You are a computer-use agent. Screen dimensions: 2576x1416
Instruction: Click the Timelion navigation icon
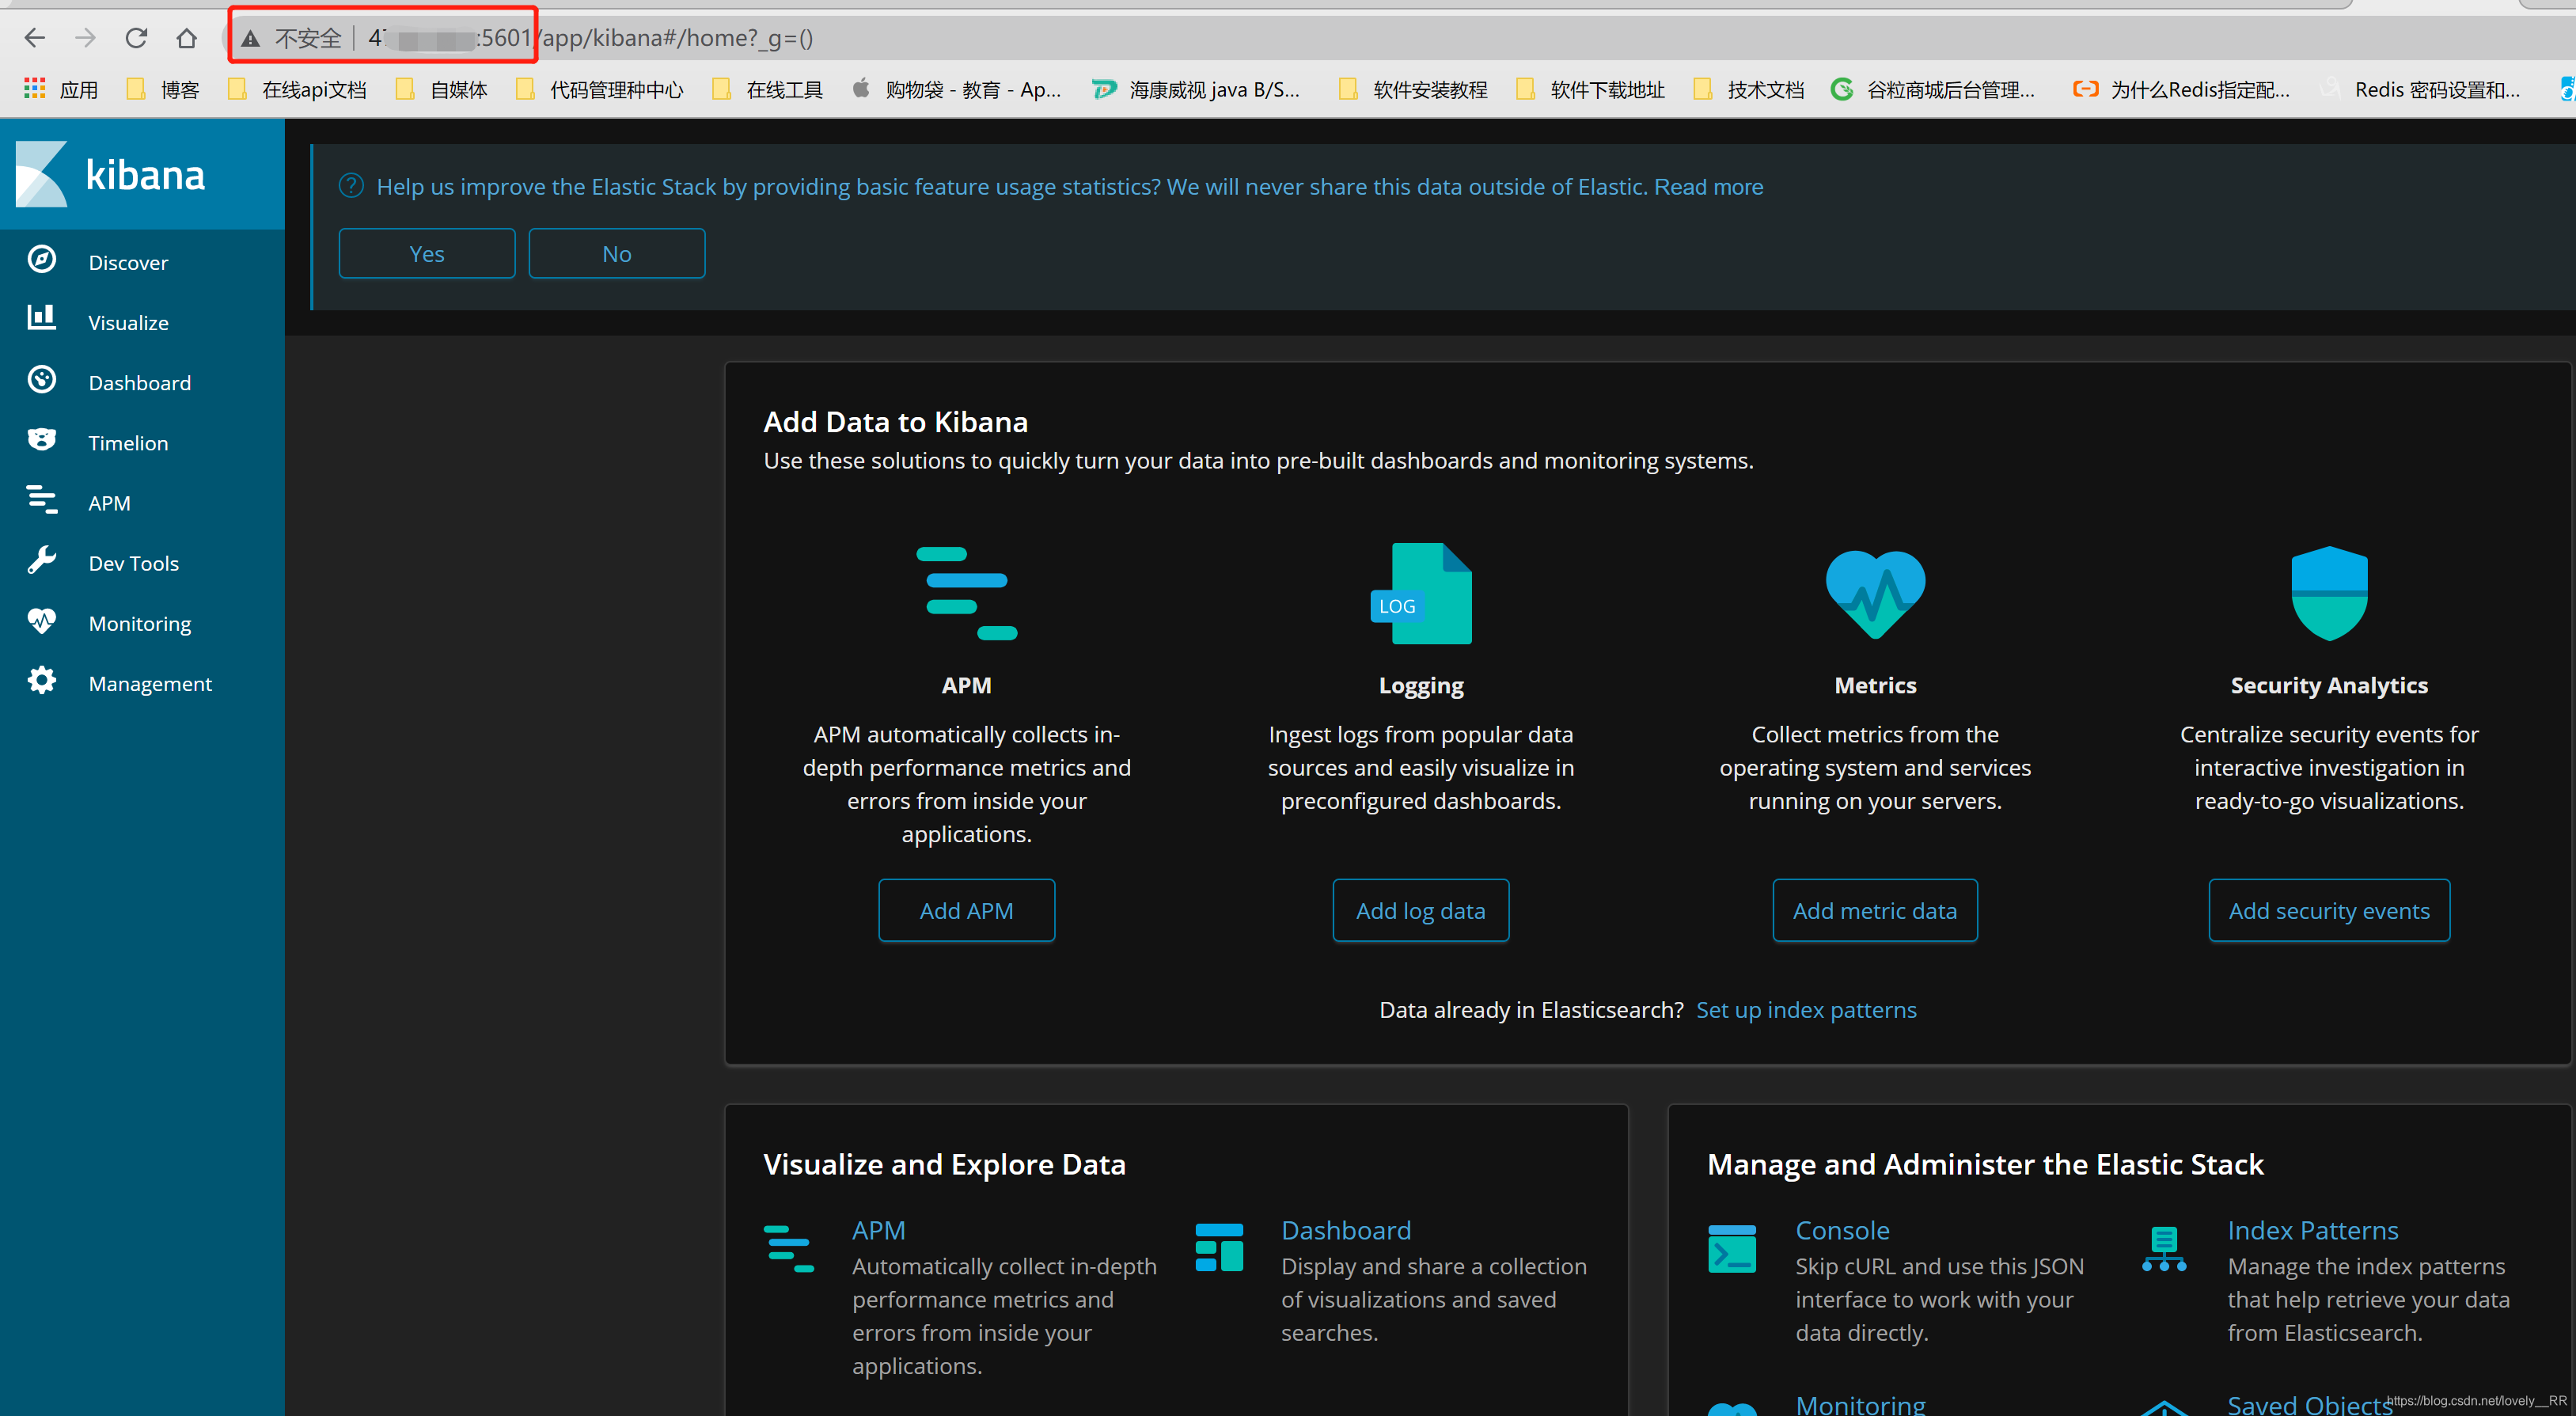(42, 441)
